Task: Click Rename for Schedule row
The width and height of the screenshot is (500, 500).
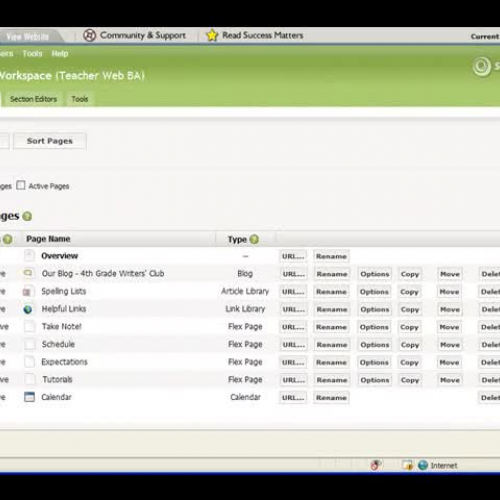Action: (332, 345)
